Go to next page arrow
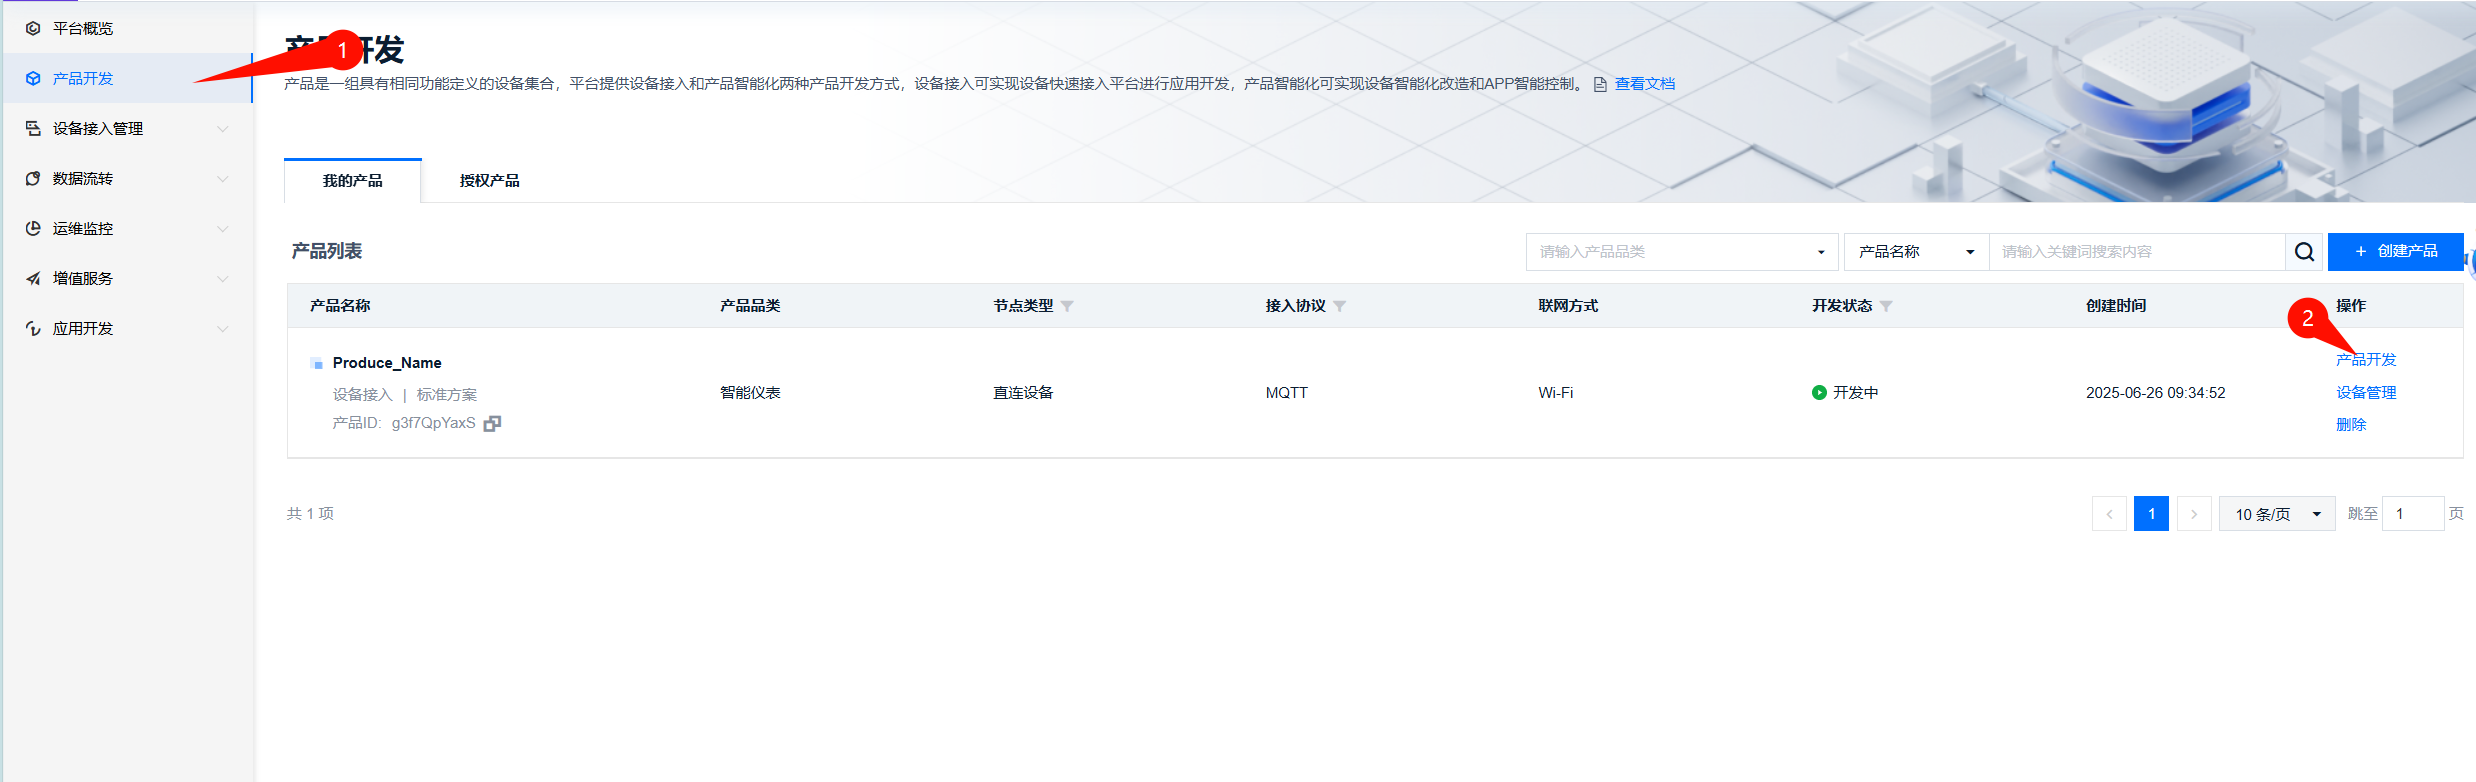Image resolution: width=2476 pixels, height=782 pixels. click(2194, 514)
